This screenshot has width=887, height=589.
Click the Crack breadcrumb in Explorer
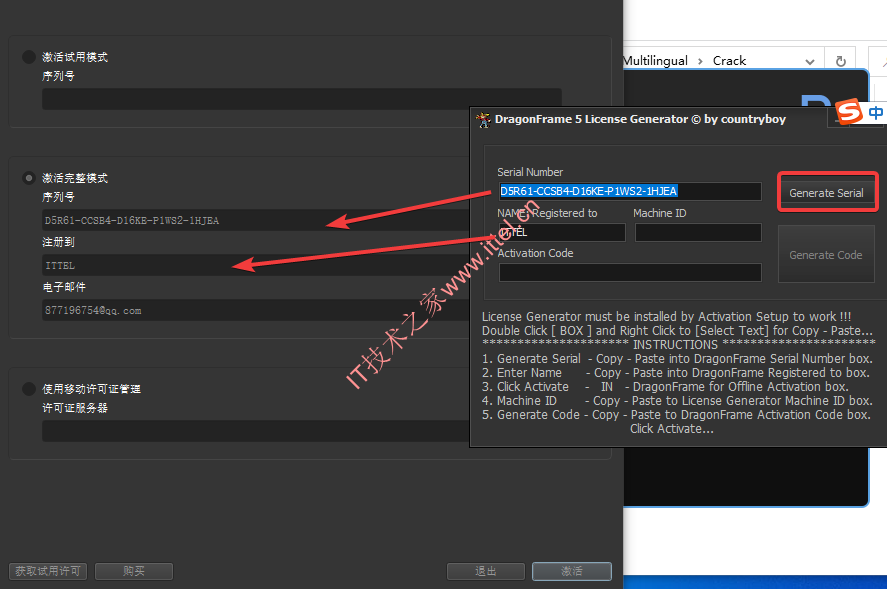click(729, 61)
